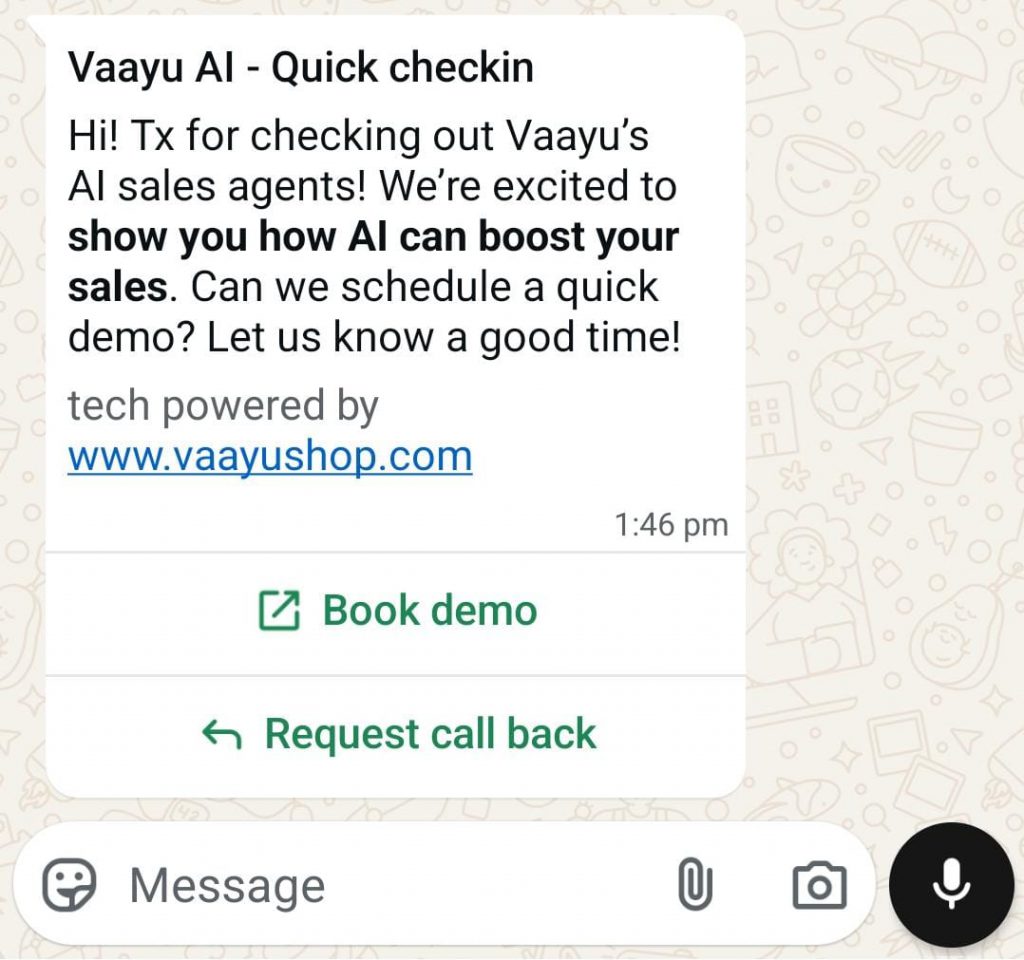The width and height of the screenshot is (1024, 960).
Task: Focus the Message input field
Action: (392, 885)
